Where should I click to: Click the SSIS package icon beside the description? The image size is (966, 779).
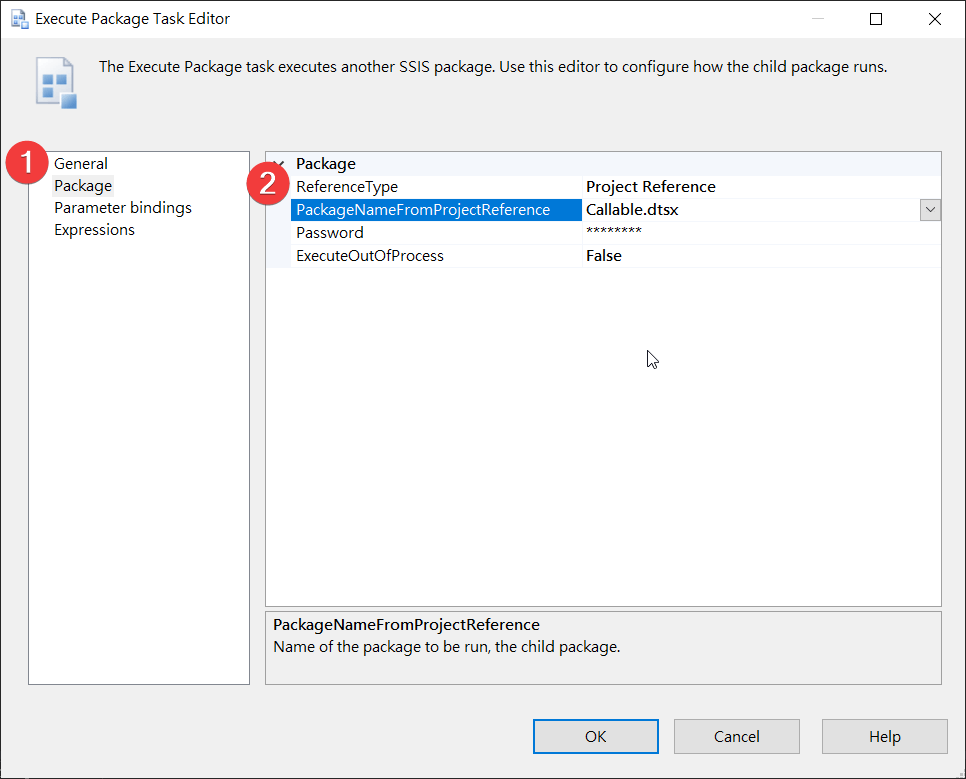56,83
